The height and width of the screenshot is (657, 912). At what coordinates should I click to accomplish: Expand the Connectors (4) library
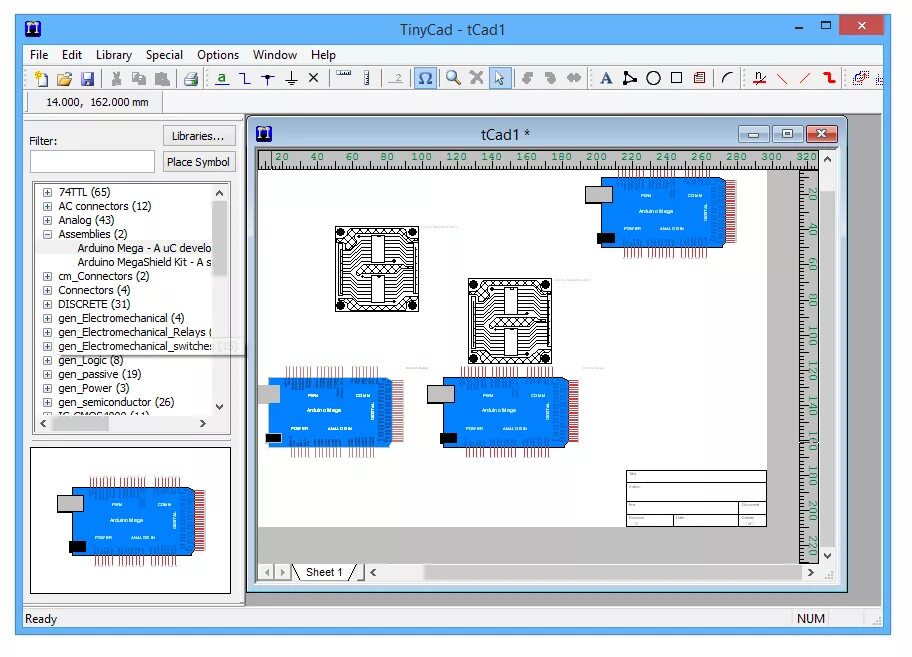coord(48,290)
